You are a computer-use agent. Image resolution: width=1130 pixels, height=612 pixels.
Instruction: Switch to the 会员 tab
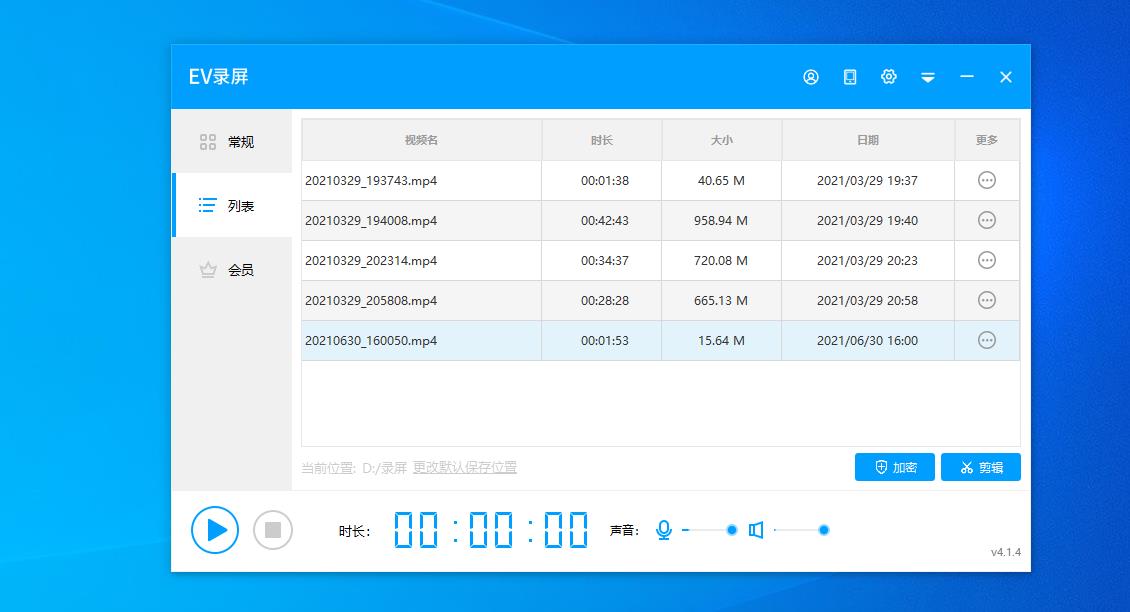click(232, 270)
